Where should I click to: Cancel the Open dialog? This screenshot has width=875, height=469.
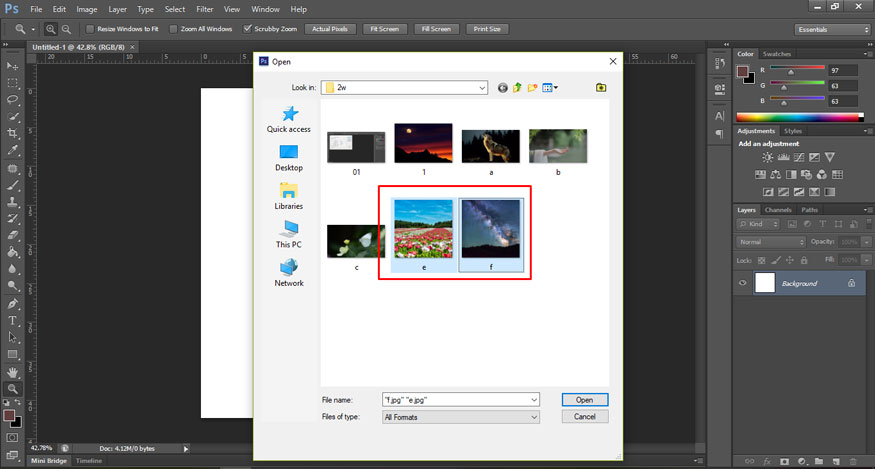[x=584, y=416]
